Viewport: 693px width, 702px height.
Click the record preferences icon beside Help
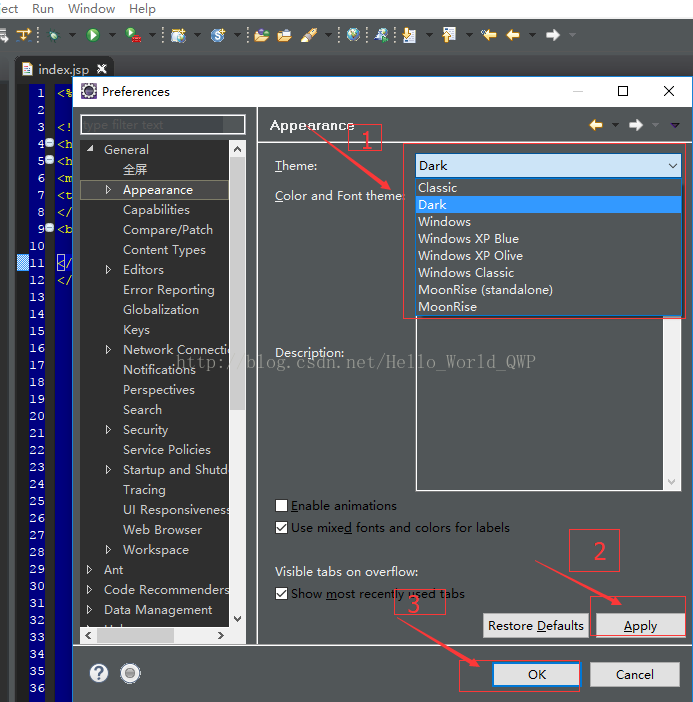coord(130,672)
